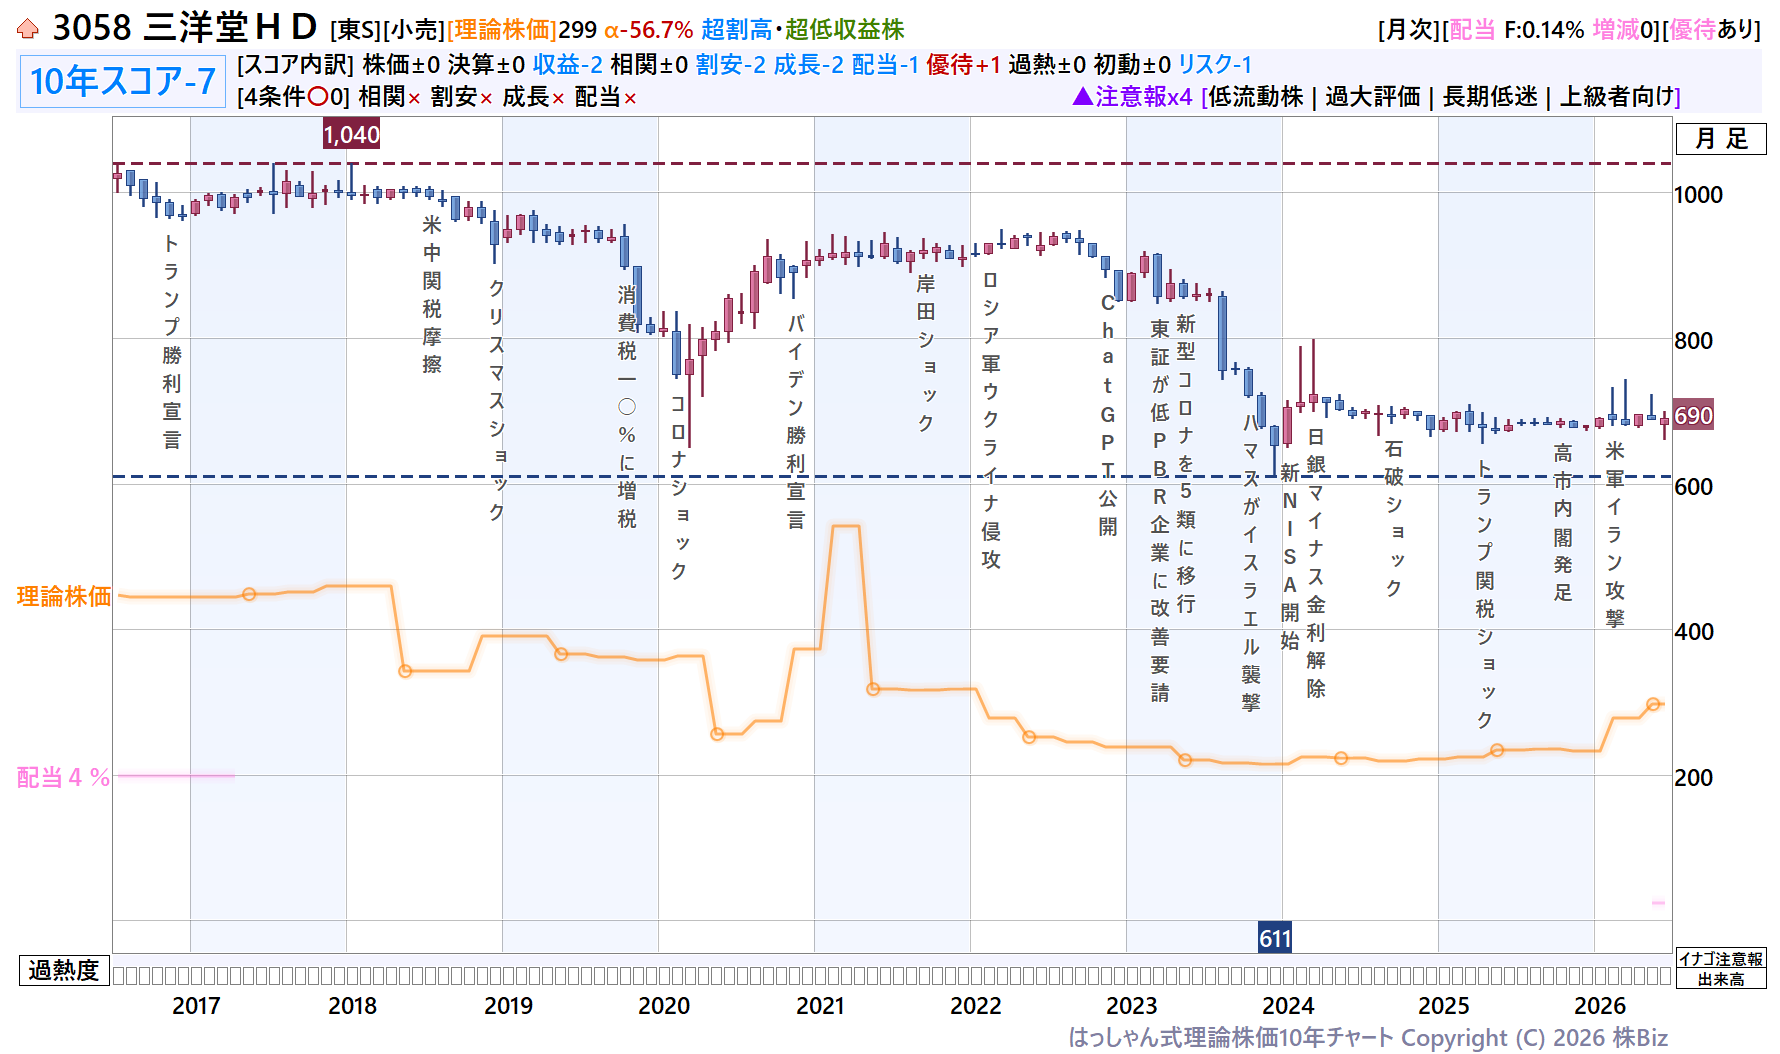Click the 米軍イラン攻撃 event label
The width and height of the screenshot is (1780, 1054).
click(x=1615, y=534)
